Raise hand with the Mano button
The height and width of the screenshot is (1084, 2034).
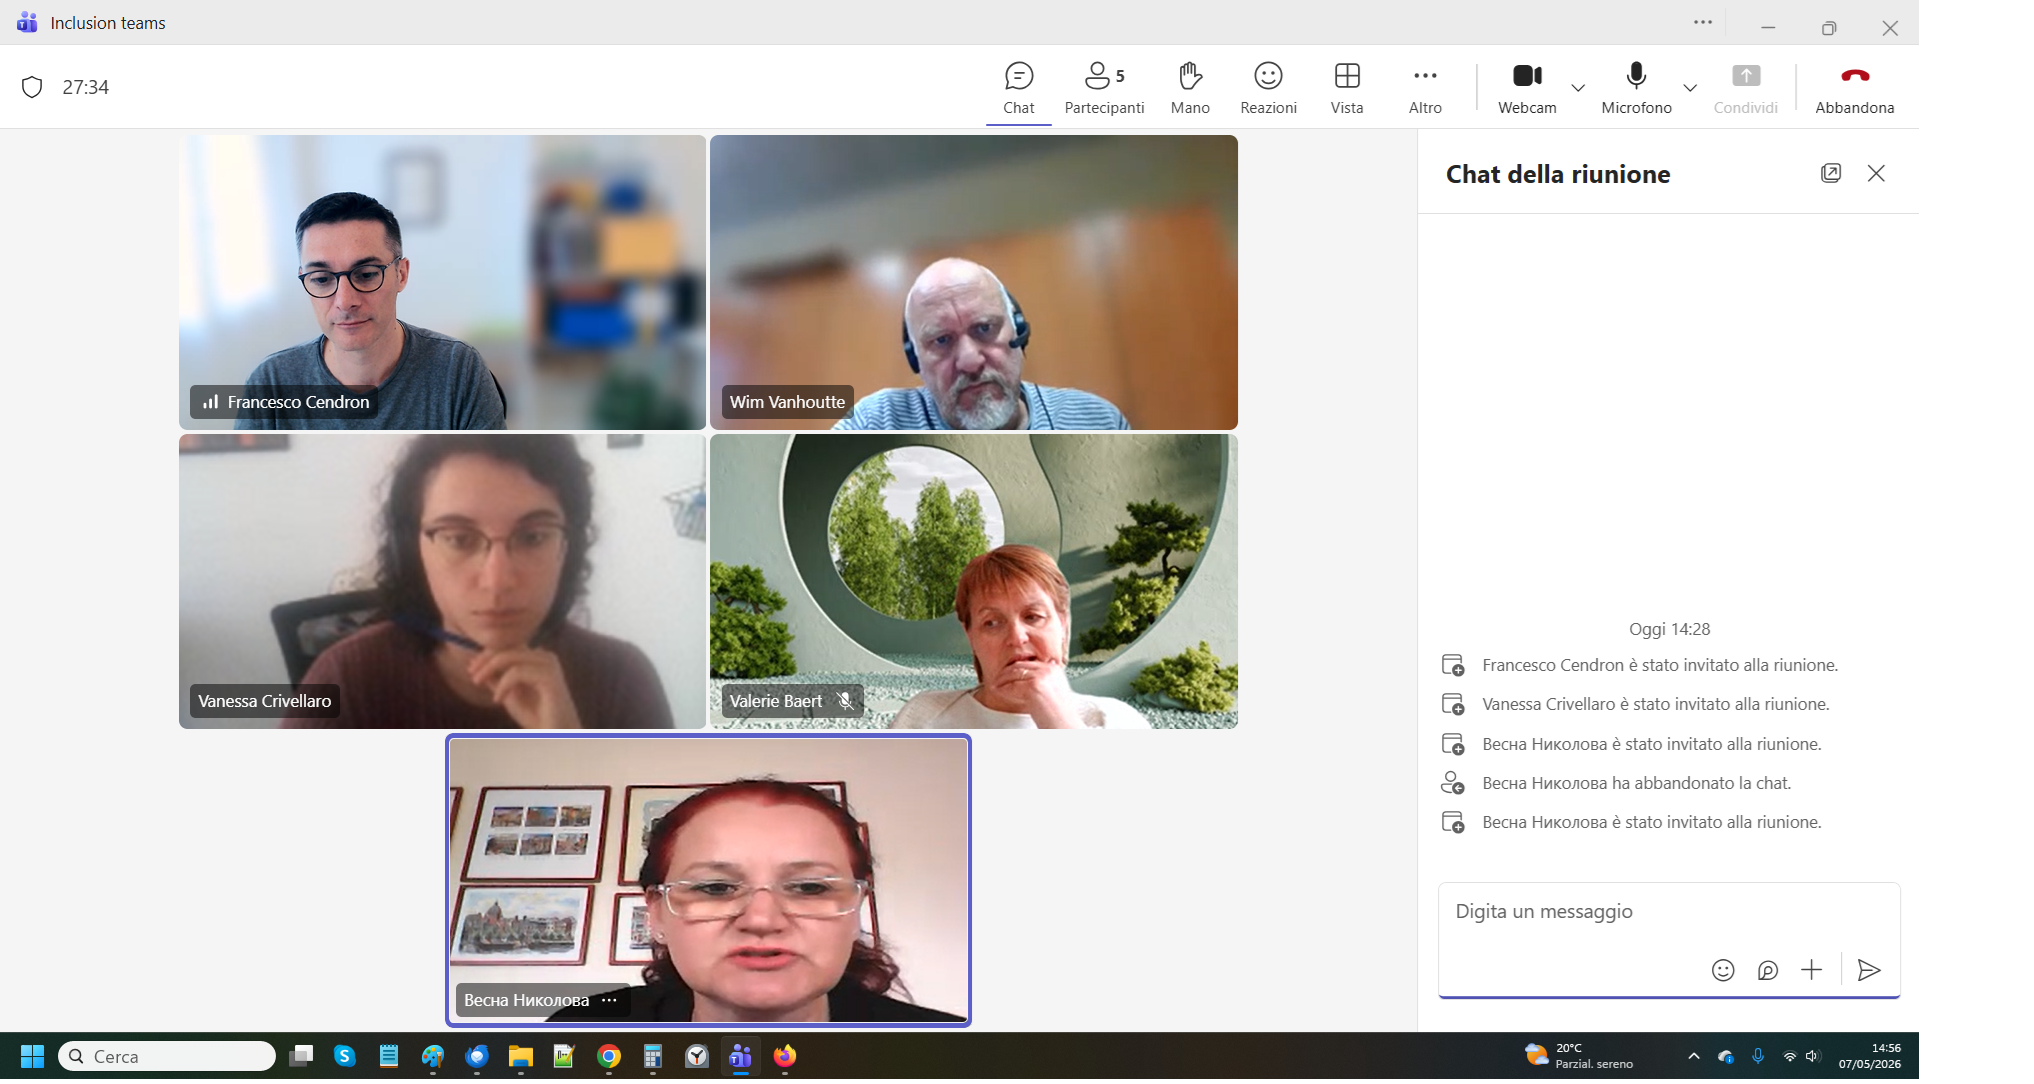(1190, 88)
